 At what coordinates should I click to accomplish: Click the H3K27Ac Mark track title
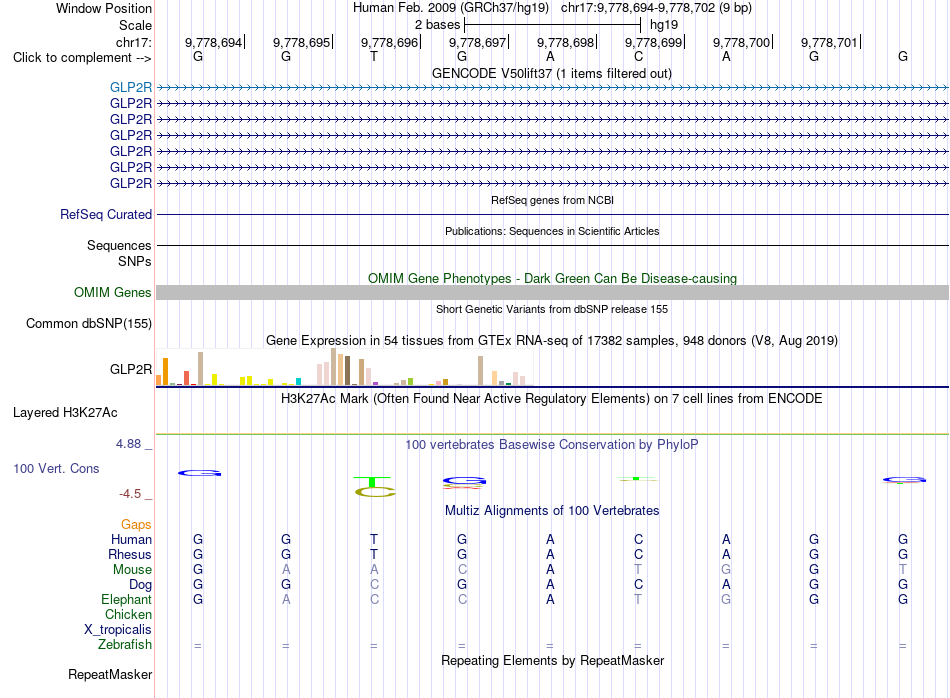point(552,399)
